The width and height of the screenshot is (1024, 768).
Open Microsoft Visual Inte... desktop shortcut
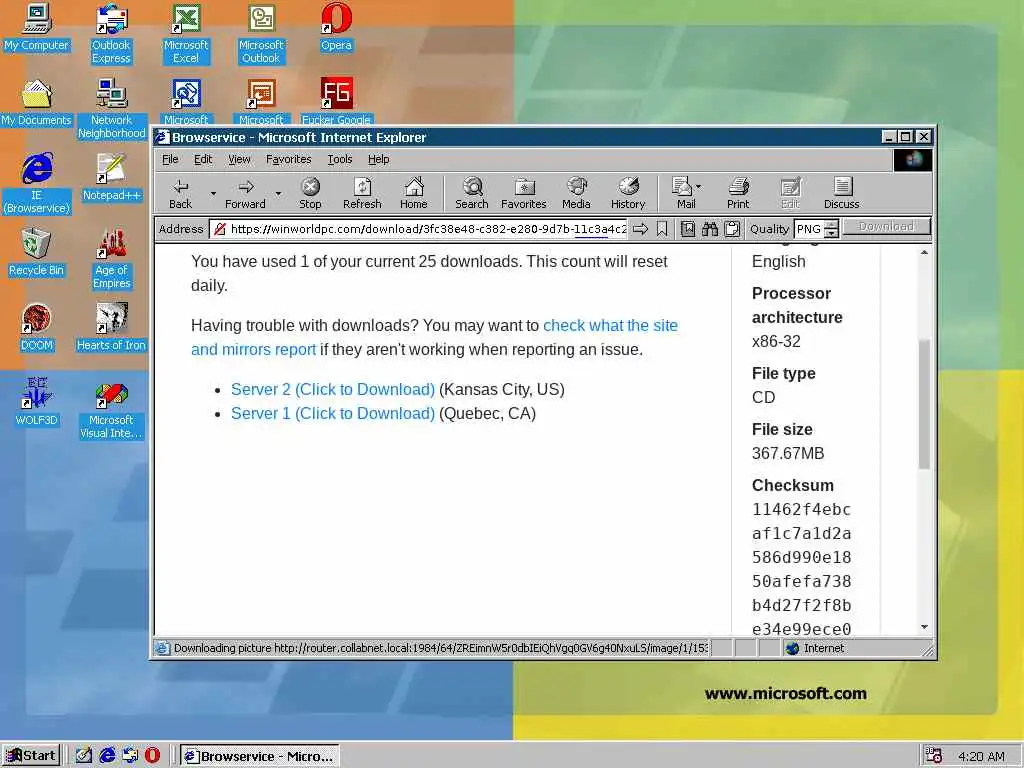click(112, 409)
